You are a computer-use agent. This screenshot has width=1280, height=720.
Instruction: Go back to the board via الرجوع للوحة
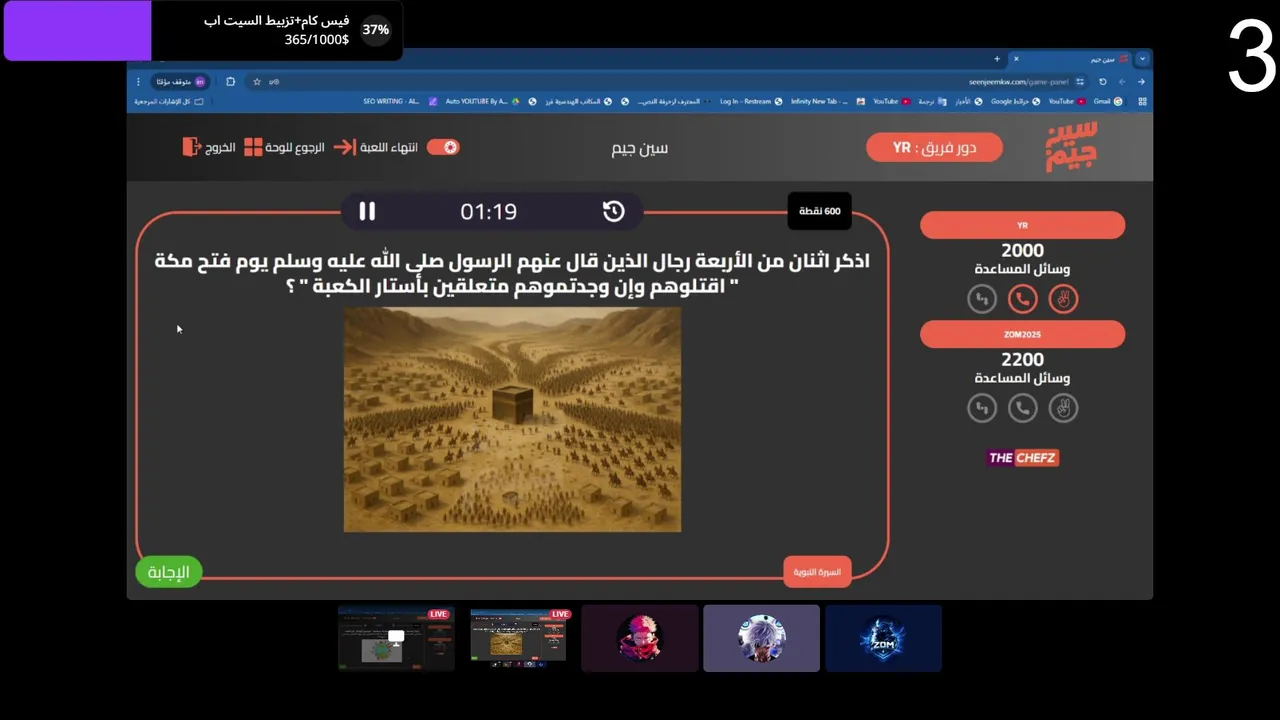(x=285, y=147)
